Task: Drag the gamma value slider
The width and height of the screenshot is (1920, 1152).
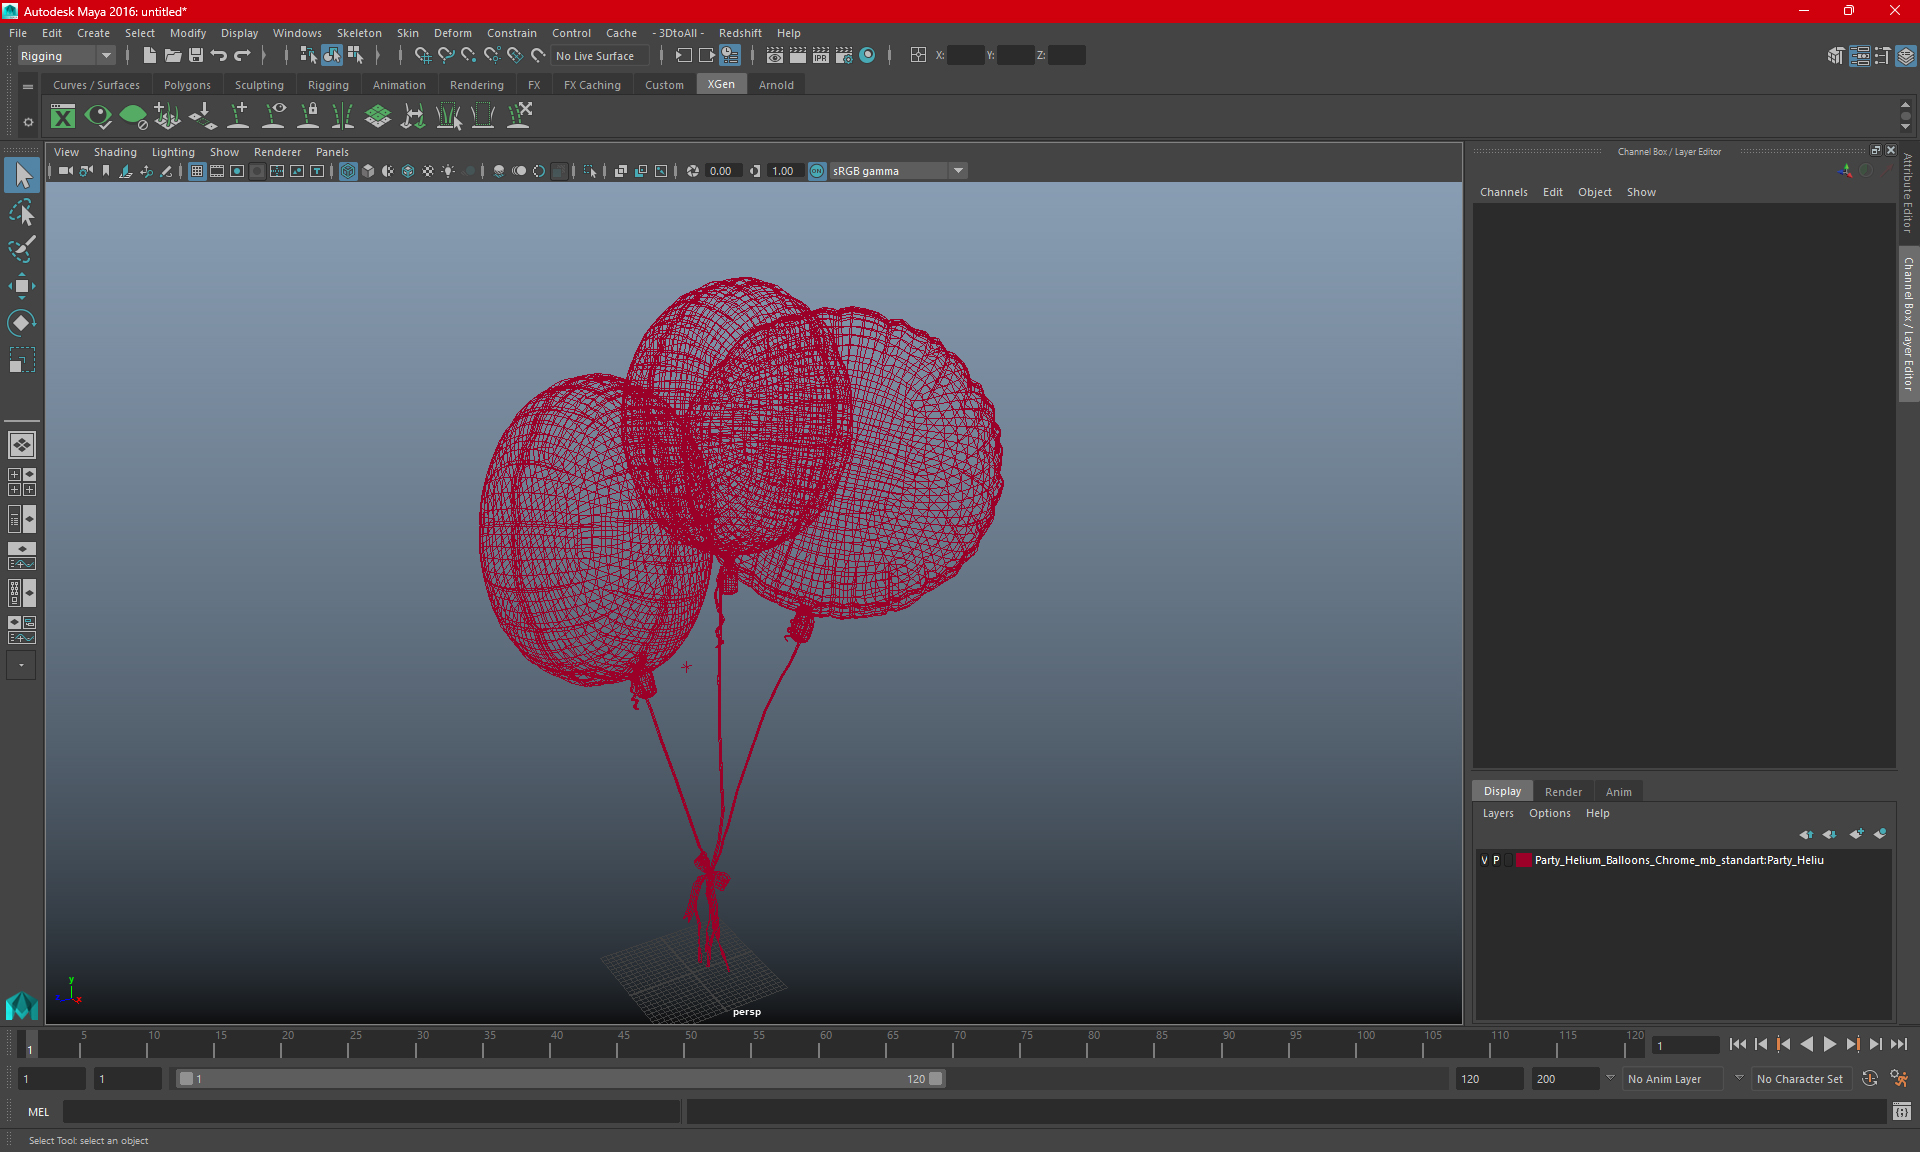Action: [756, 170]
